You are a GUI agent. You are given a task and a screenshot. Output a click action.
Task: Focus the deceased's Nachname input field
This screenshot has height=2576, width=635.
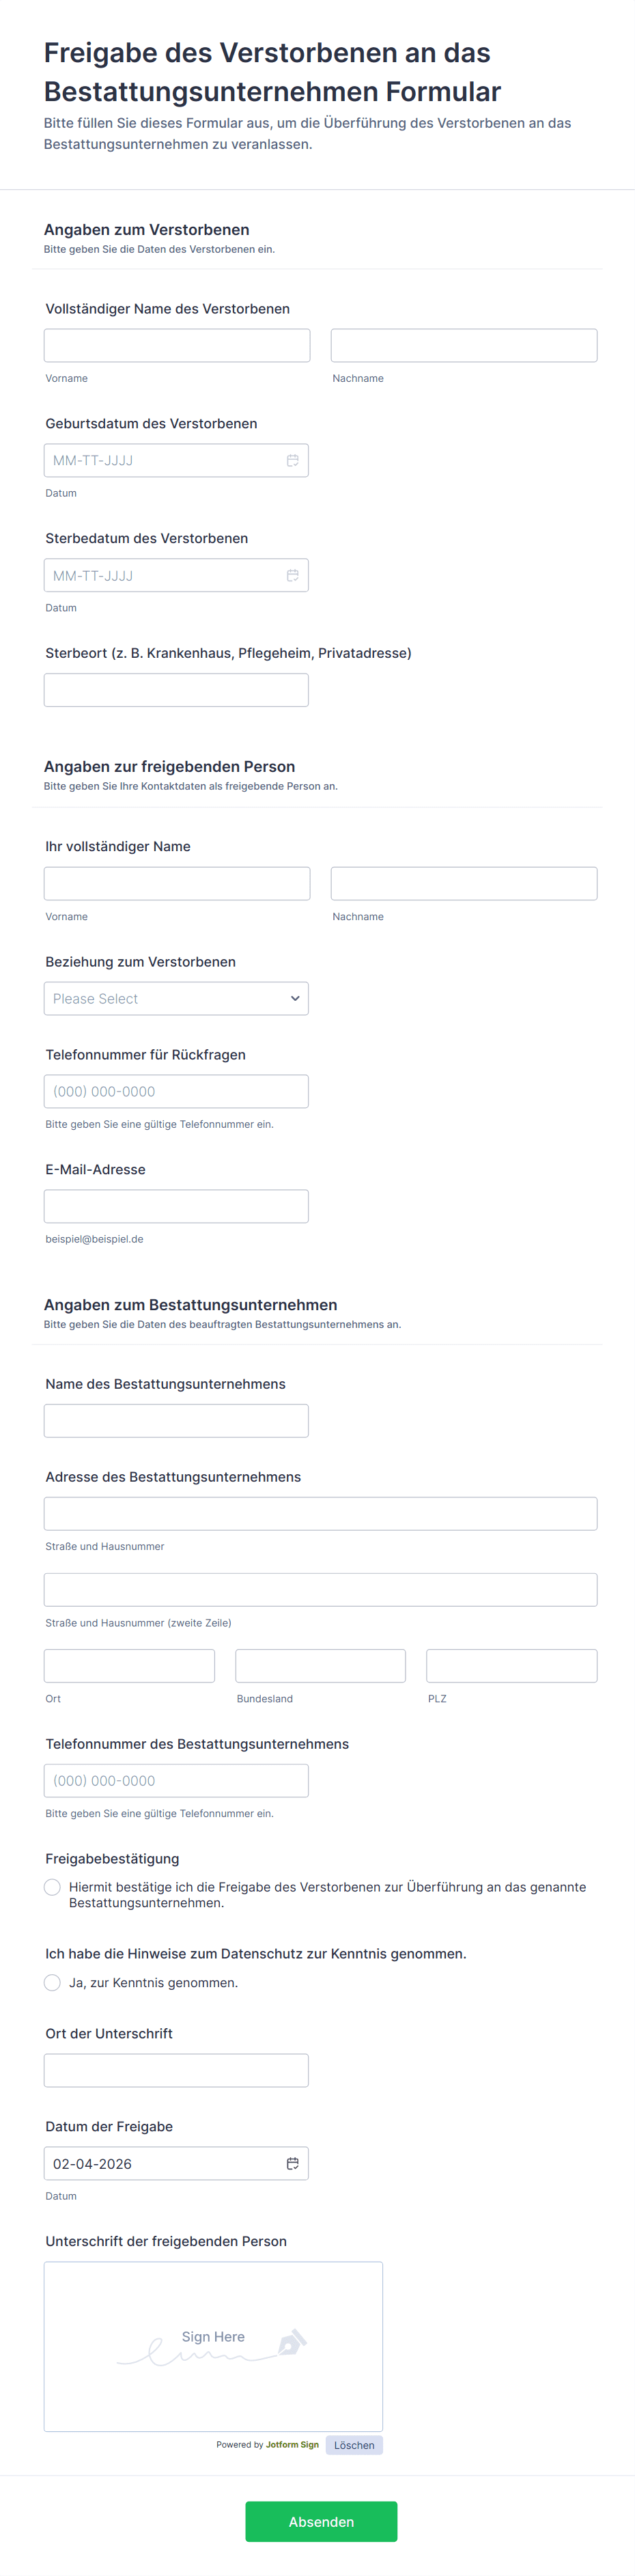tap(463, 345)
